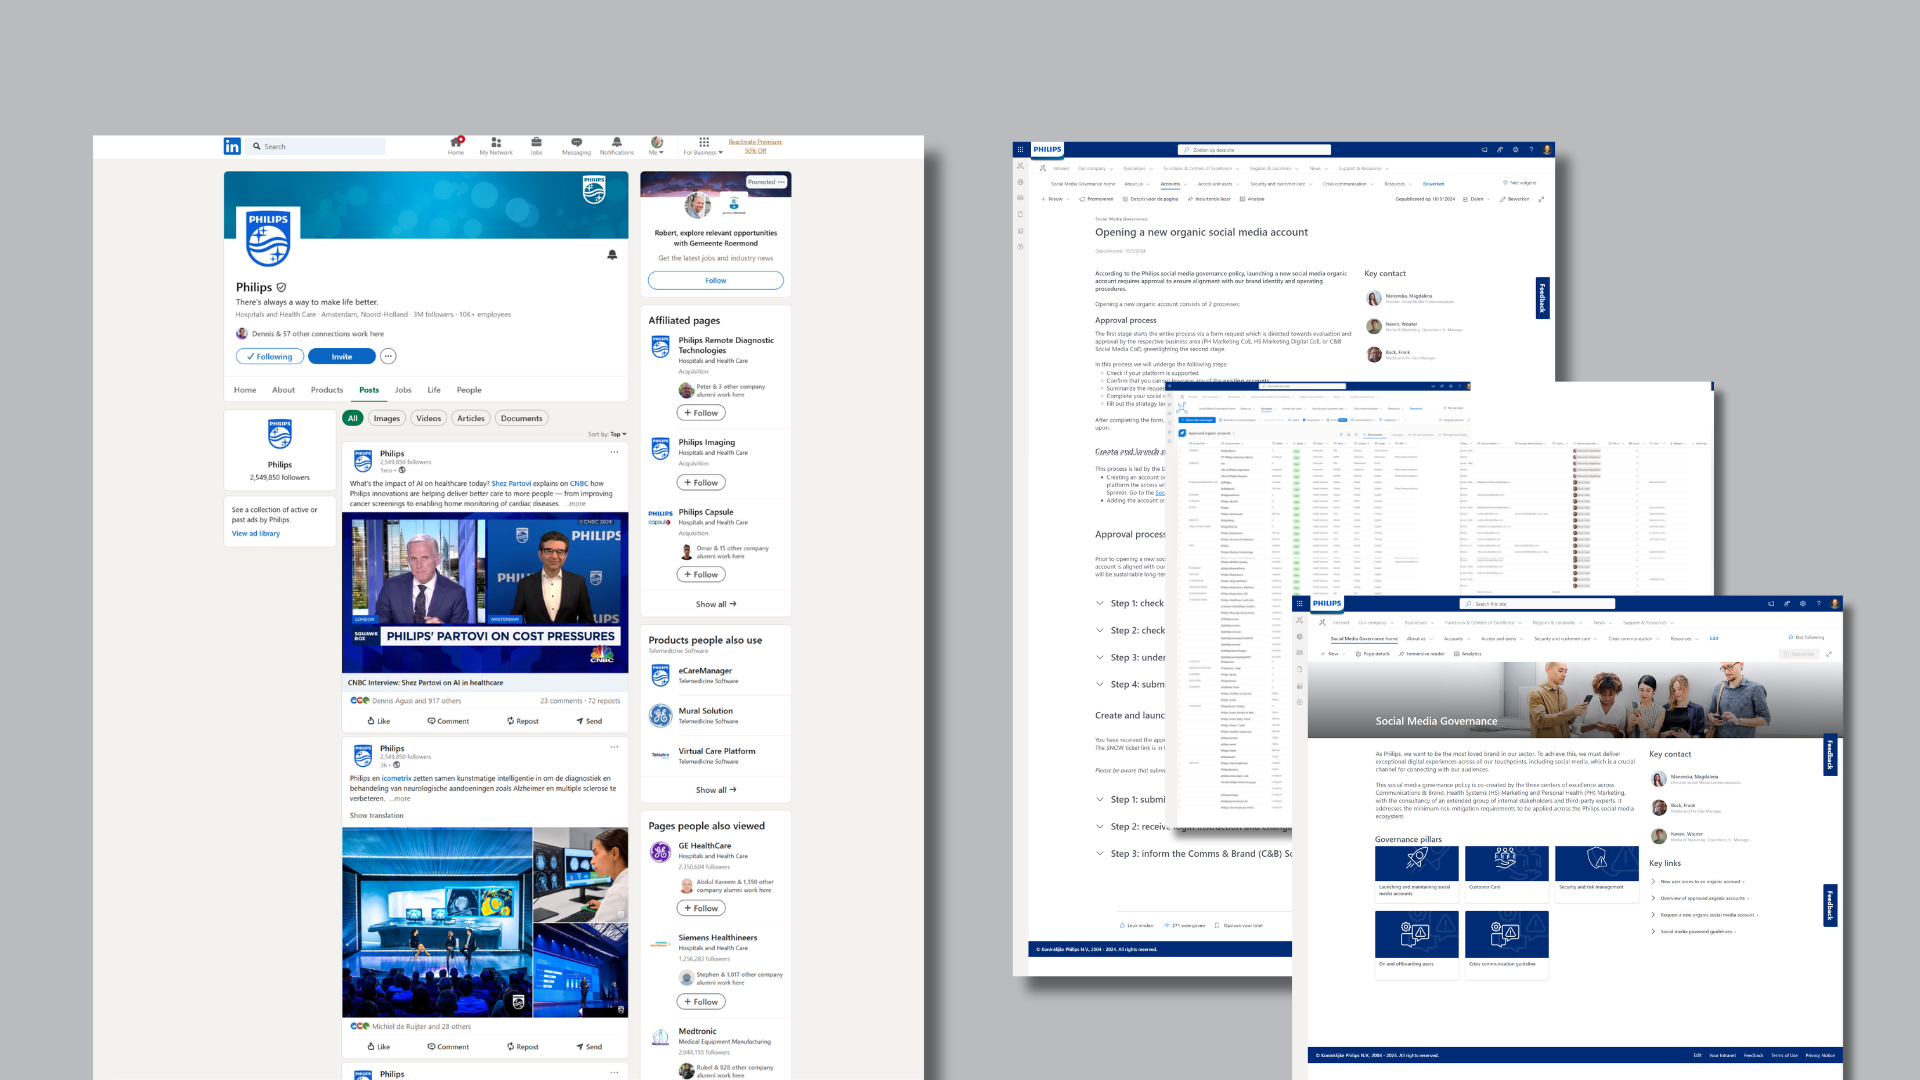Switch to the People tab on the Philips page
The height and width of the screenshot is (1080, 1920).
469,390
